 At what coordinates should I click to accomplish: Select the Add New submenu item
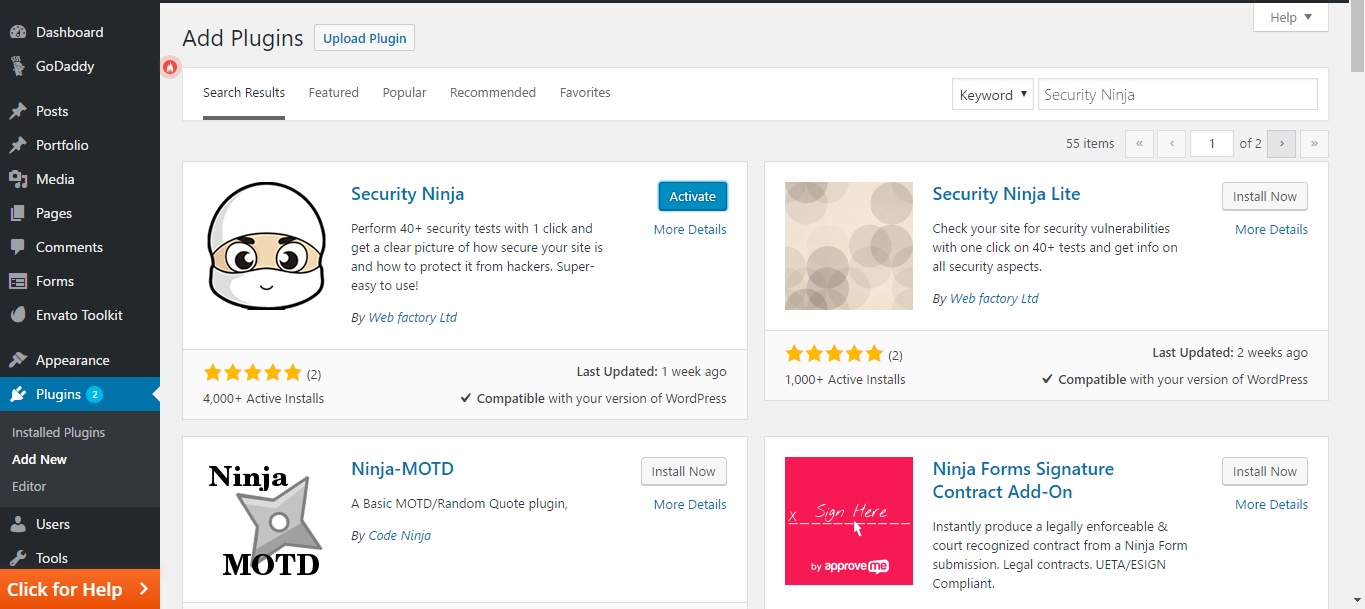[x=39, y=459]
